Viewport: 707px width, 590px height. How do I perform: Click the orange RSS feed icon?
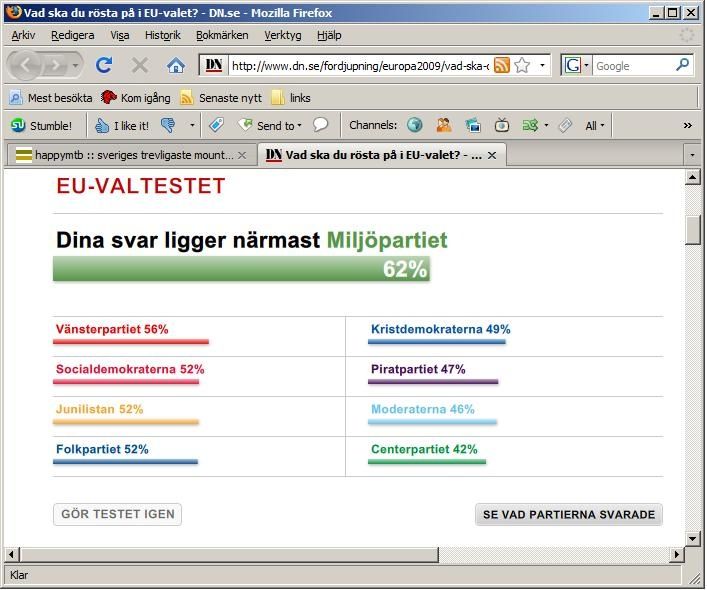click(x=502, y=66)
